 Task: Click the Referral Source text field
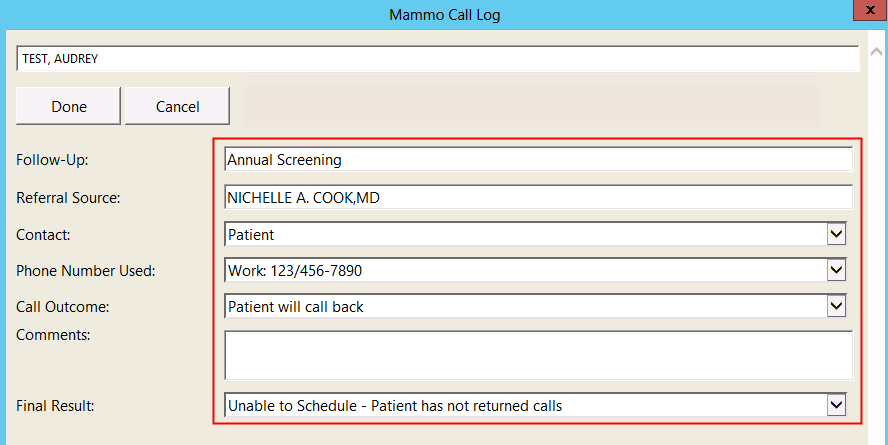pyautogui.click(x=538, y=198)
